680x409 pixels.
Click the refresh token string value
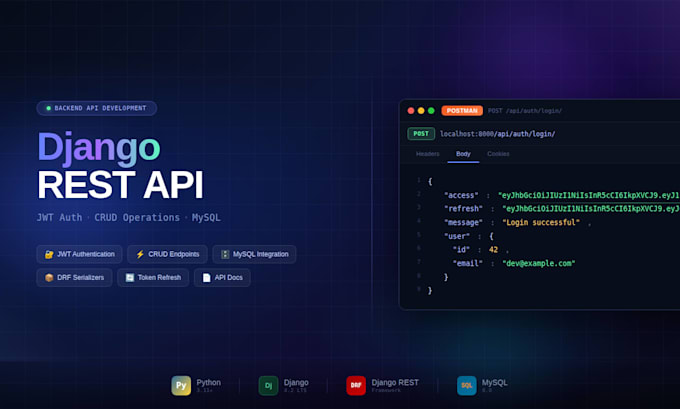(591, 209)
